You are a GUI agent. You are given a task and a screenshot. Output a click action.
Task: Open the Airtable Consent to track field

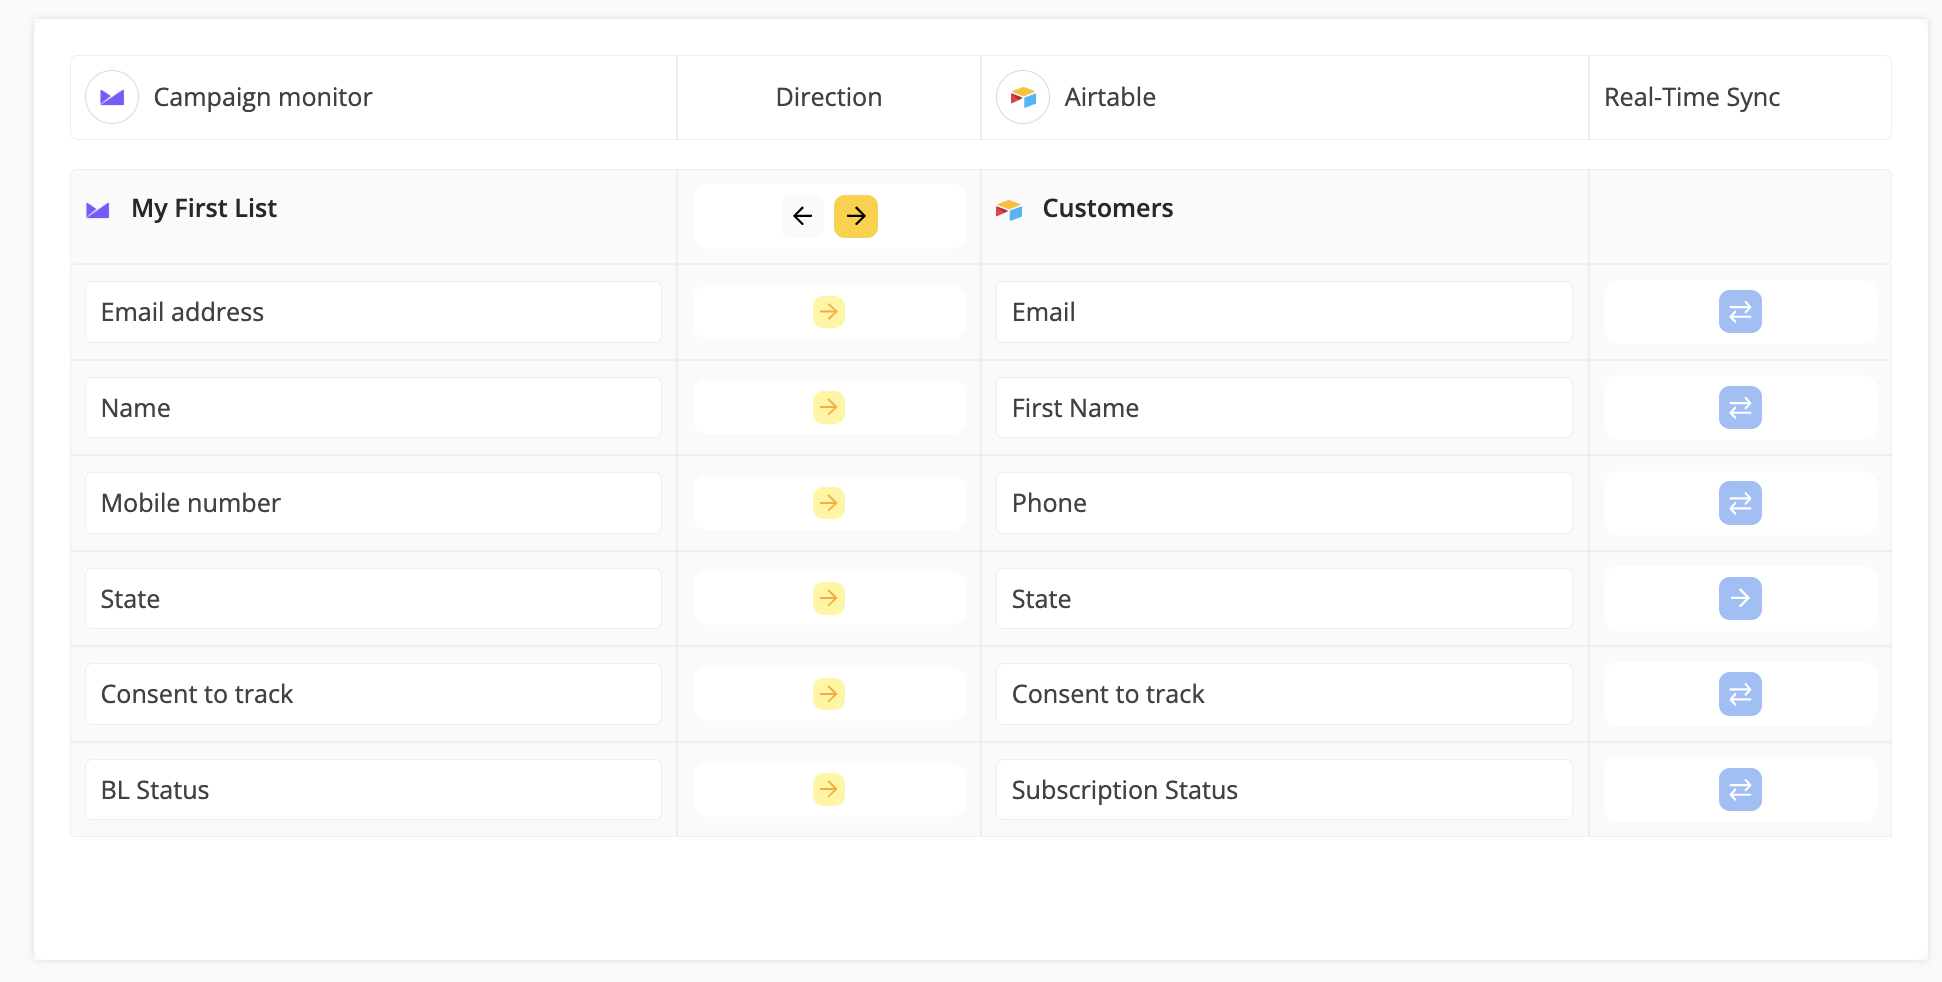[1284, 694]
